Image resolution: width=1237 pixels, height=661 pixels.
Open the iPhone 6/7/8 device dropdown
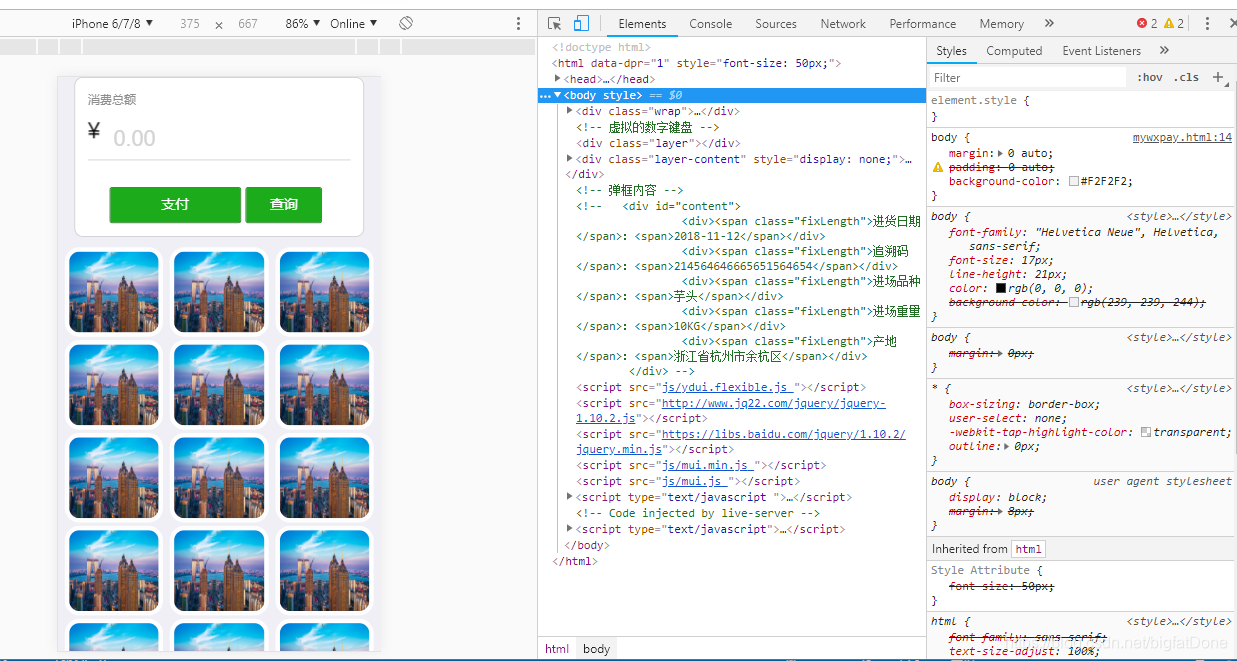coord(112,23)
